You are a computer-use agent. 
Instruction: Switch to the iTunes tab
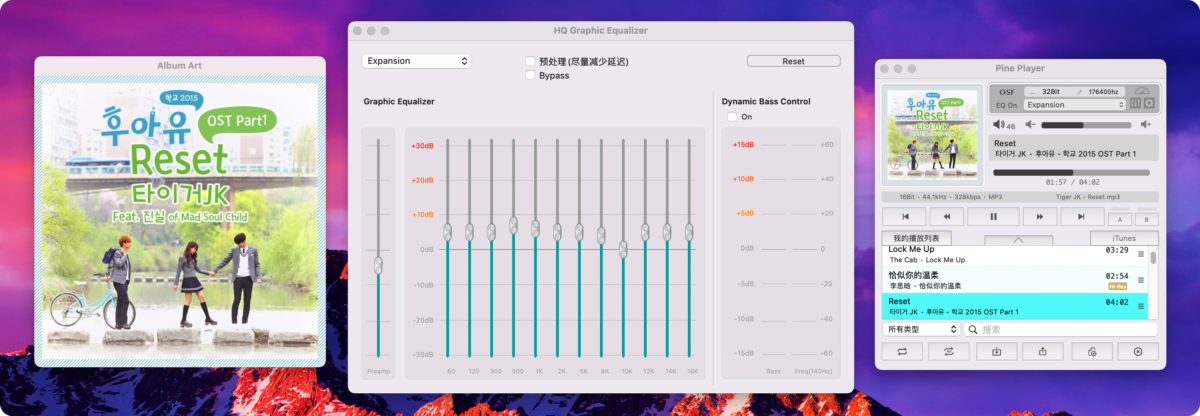coord(1124,238)
